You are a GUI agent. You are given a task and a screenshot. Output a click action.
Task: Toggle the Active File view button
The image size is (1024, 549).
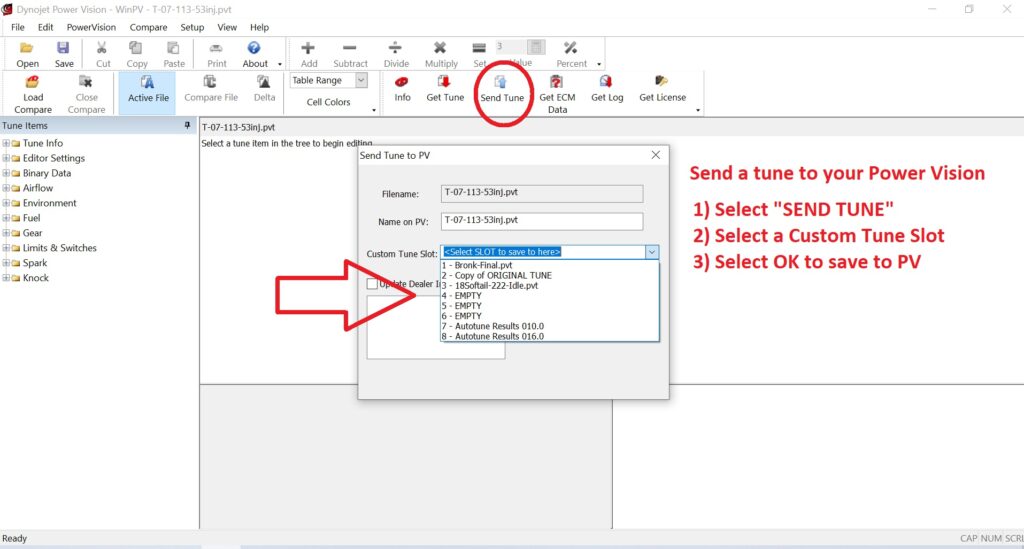pos(148,88)
